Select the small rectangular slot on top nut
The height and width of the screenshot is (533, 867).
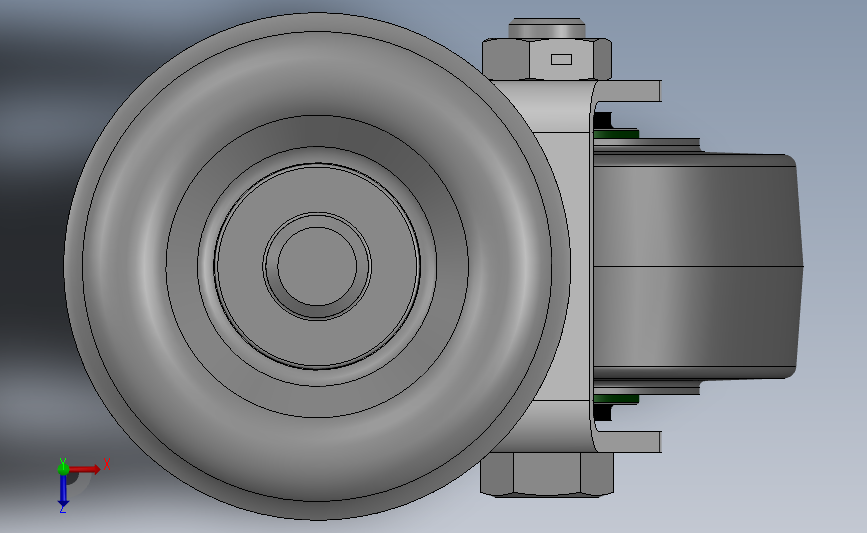(x=561, y=59)
